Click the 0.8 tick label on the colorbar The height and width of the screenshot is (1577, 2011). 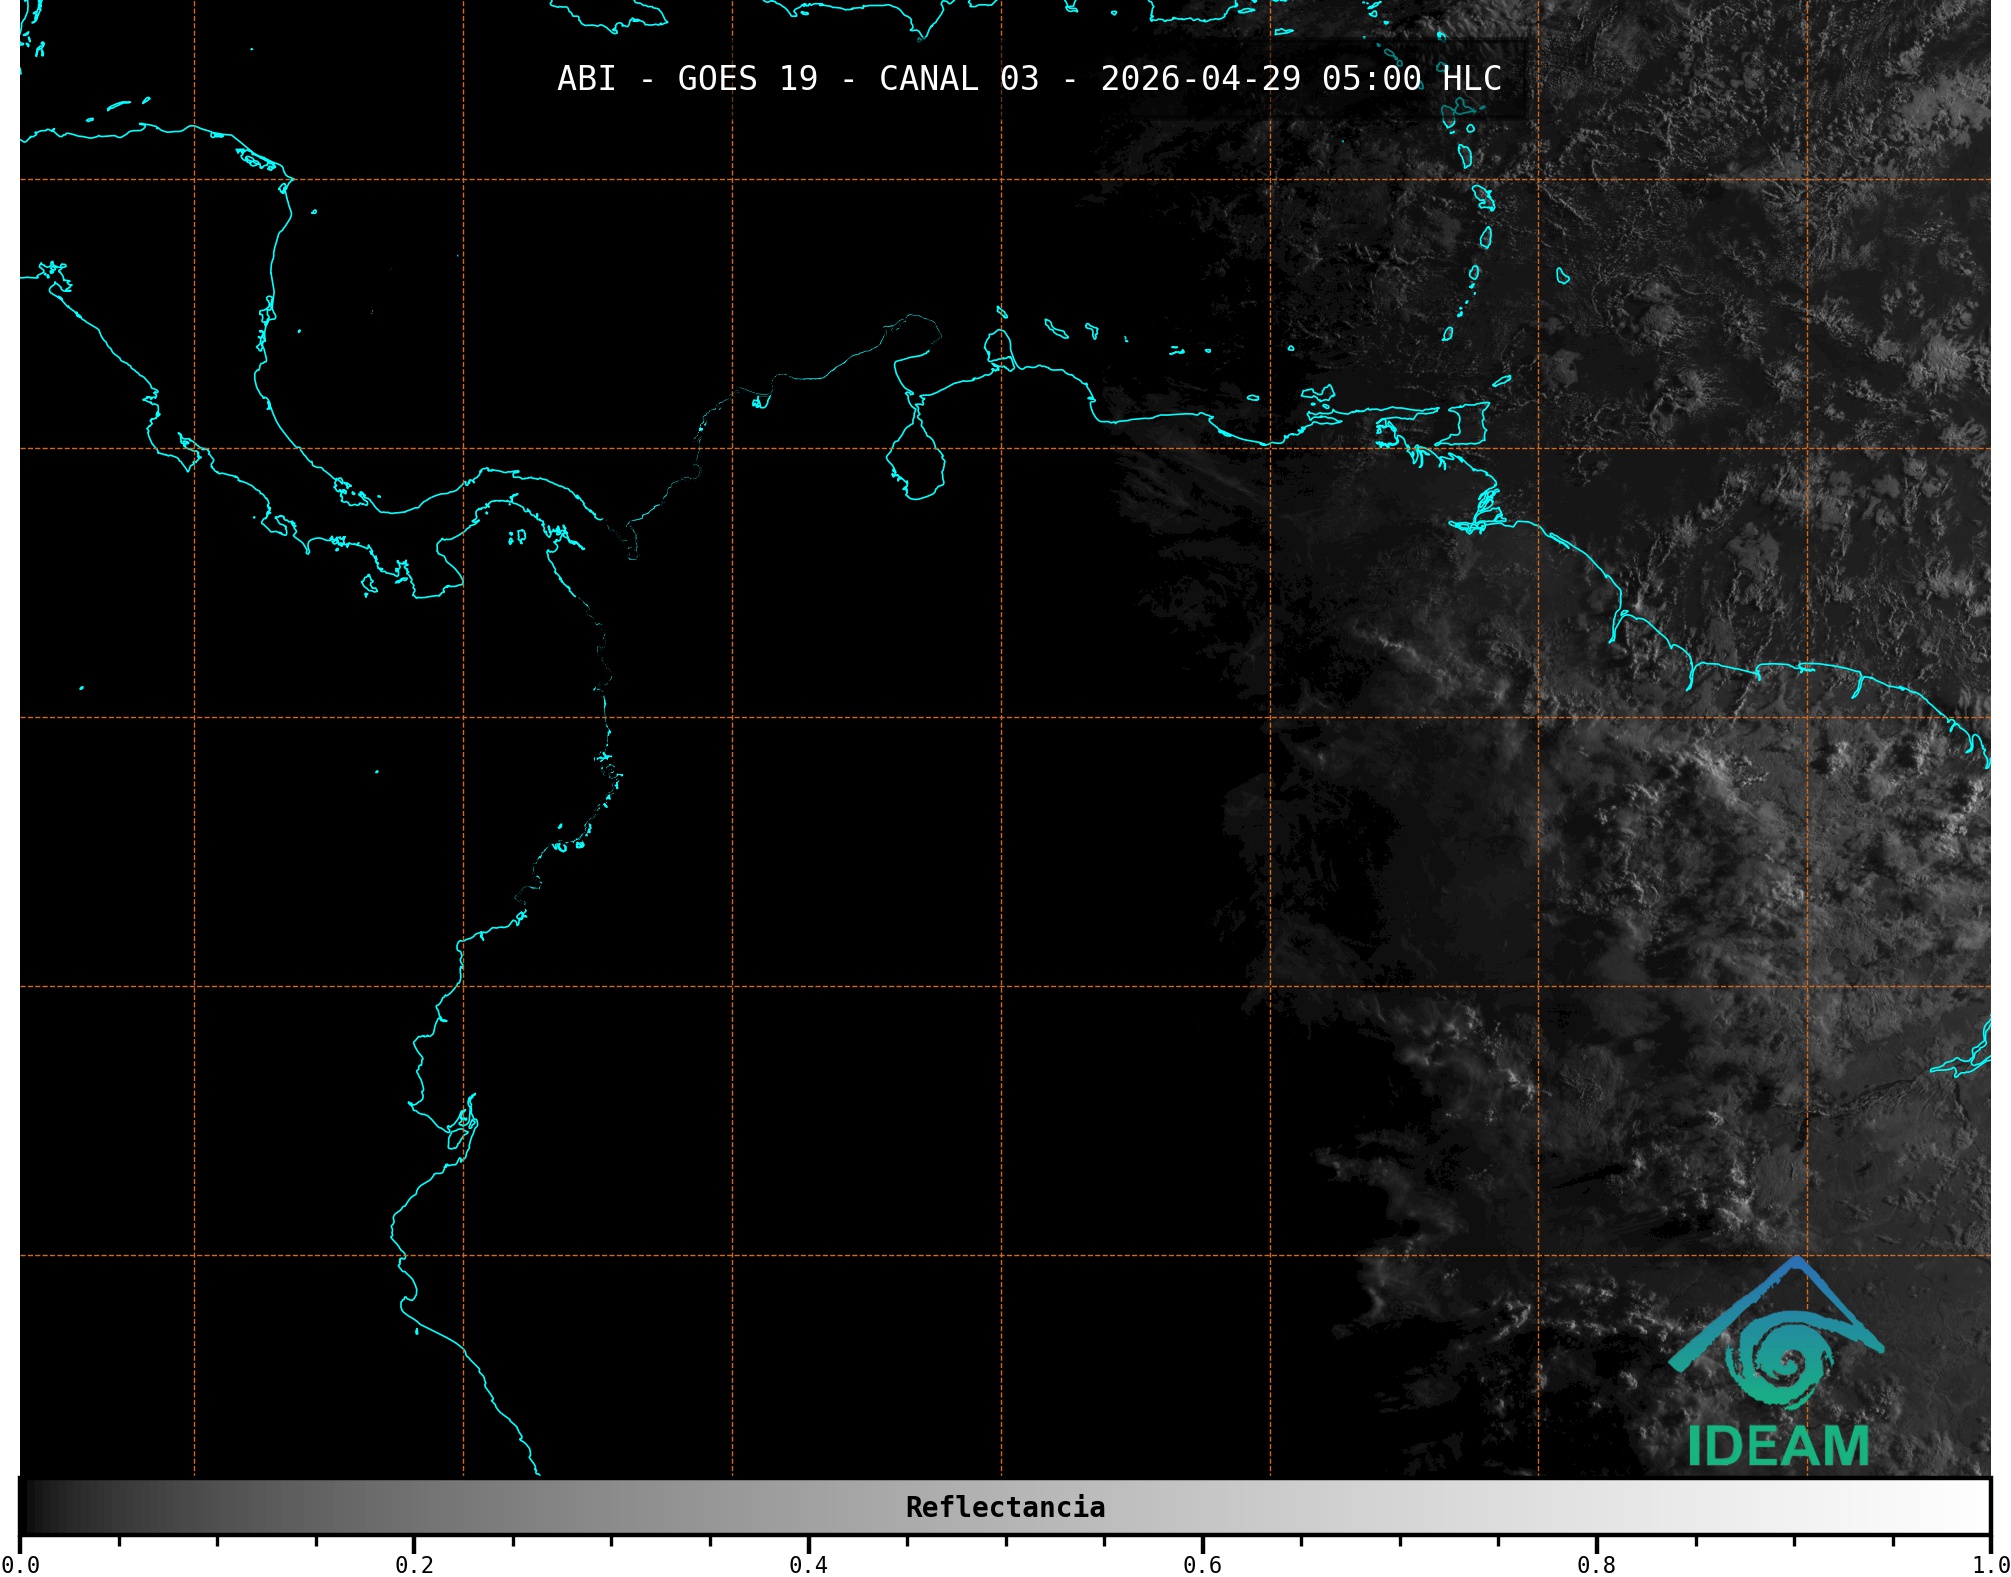click(1596, 1564)
